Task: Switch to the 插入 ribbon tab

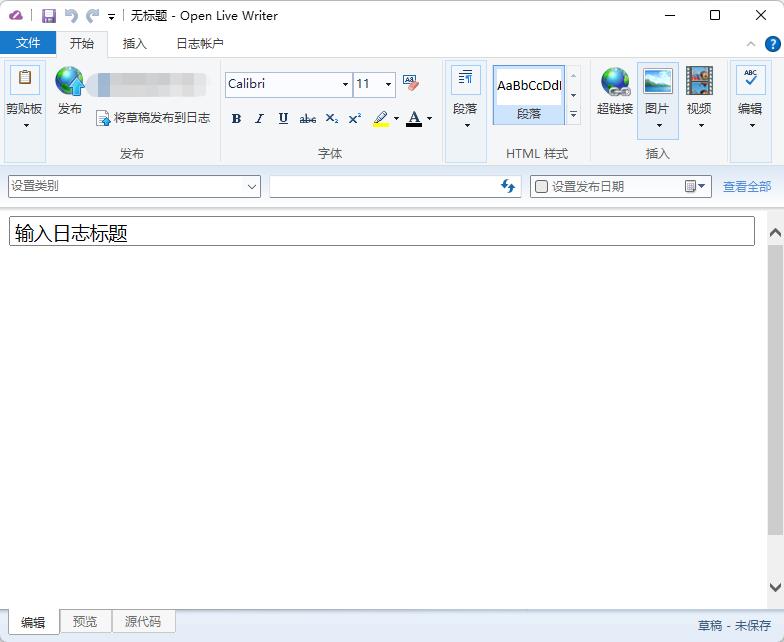Action: click(x=134, y=44)
